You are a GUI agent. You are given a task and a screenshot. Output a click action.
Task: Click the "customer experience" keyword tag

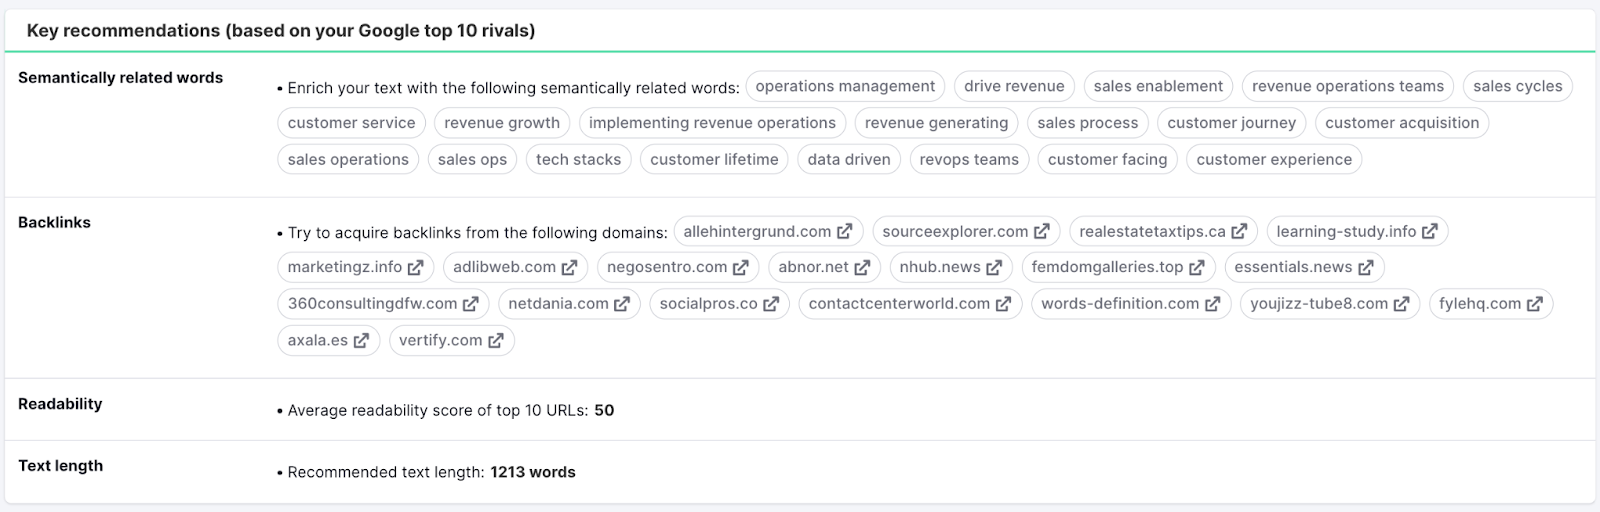click(x=1273, y=160)
